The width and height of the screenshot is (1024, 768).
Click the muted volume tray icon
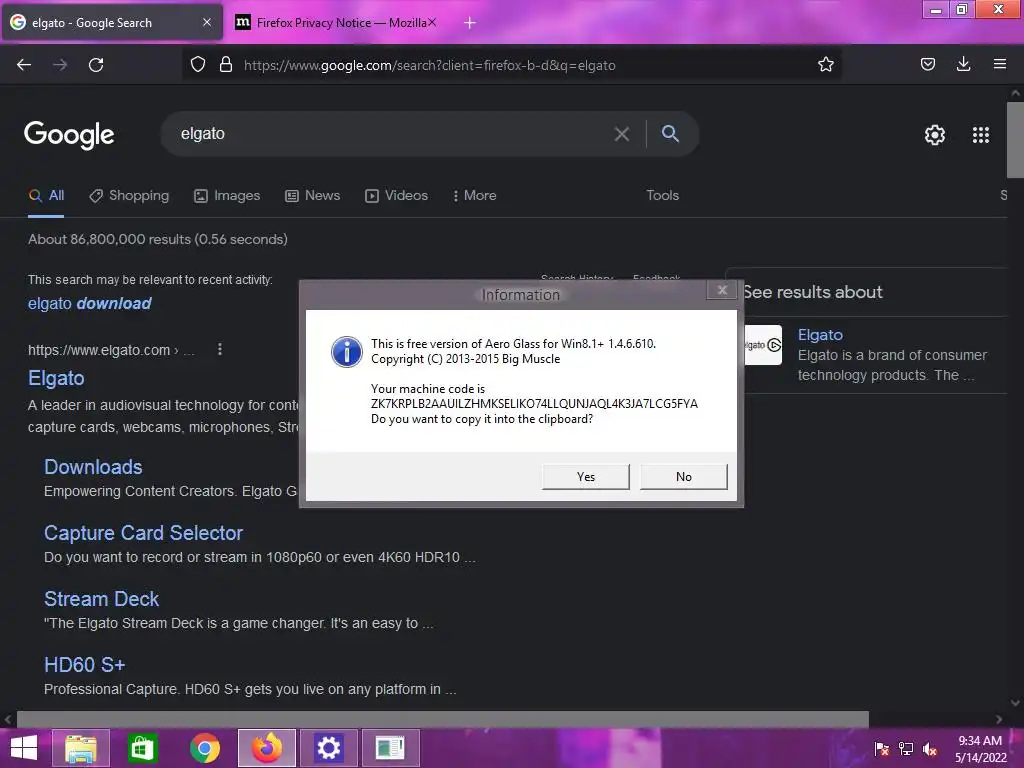click(x=930, y=749)
